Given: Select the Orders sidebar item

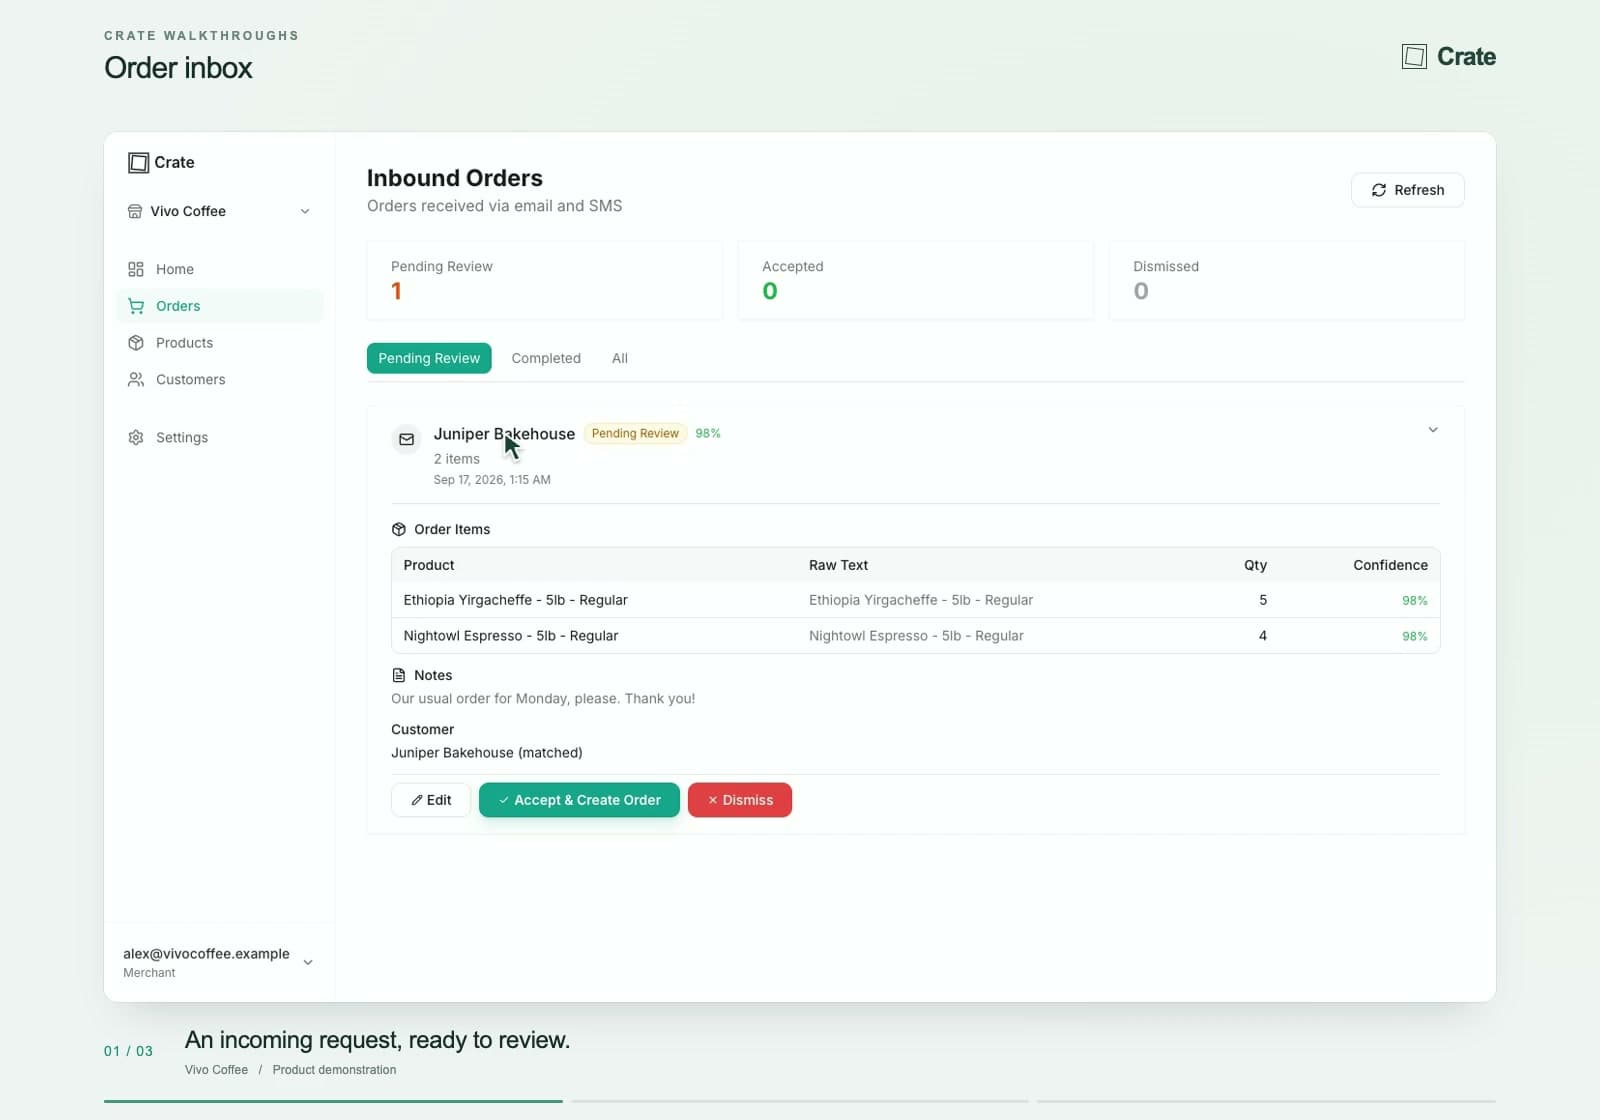Looking at the screenshot, I should (220, 306).
